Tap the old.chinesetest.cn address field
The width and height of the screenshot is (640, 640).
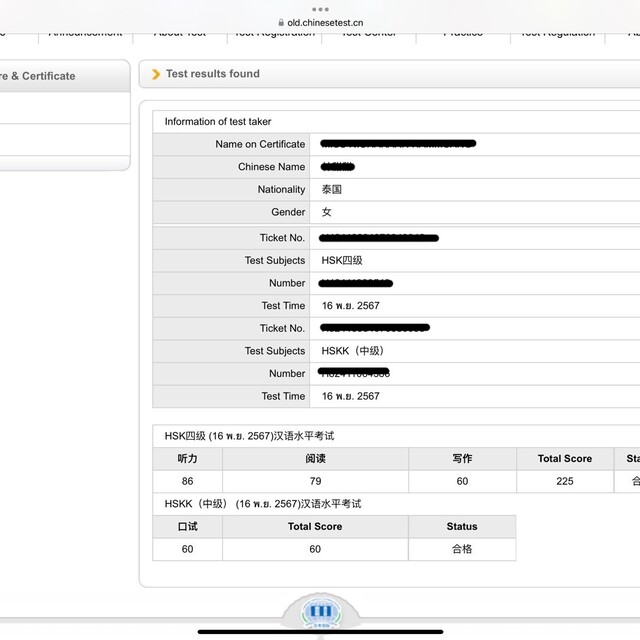tap(325, 22)
